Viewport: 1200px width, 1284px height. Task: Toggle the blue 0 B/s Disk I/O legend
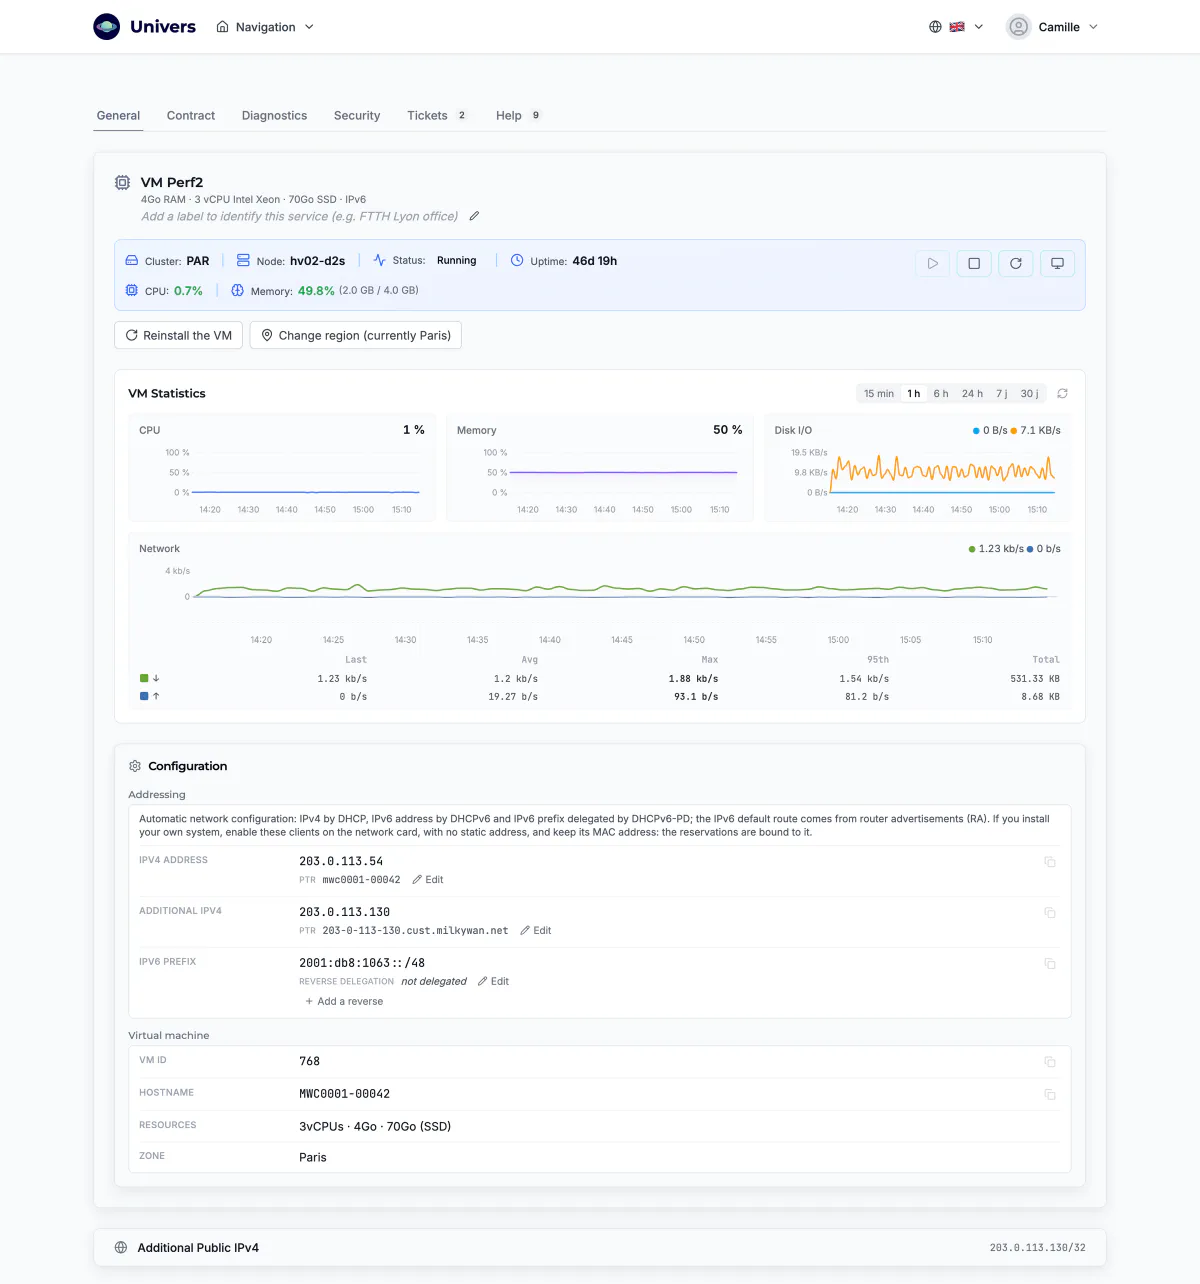pyautogui.click(x=990, y=431)
